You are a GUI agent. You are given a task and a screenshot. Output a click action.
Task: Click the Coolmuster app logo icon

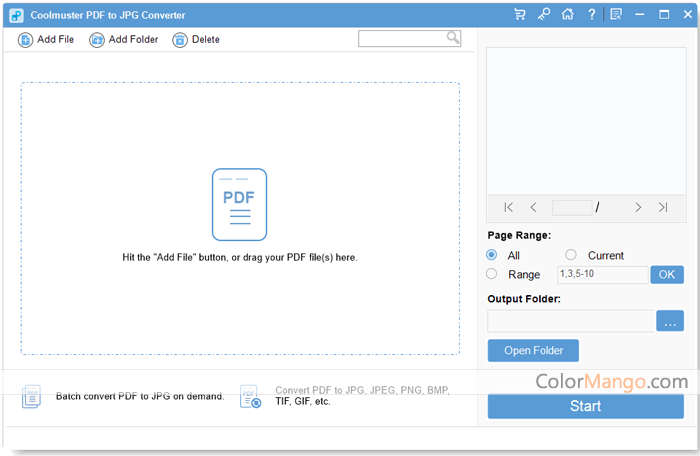(17, 15)
